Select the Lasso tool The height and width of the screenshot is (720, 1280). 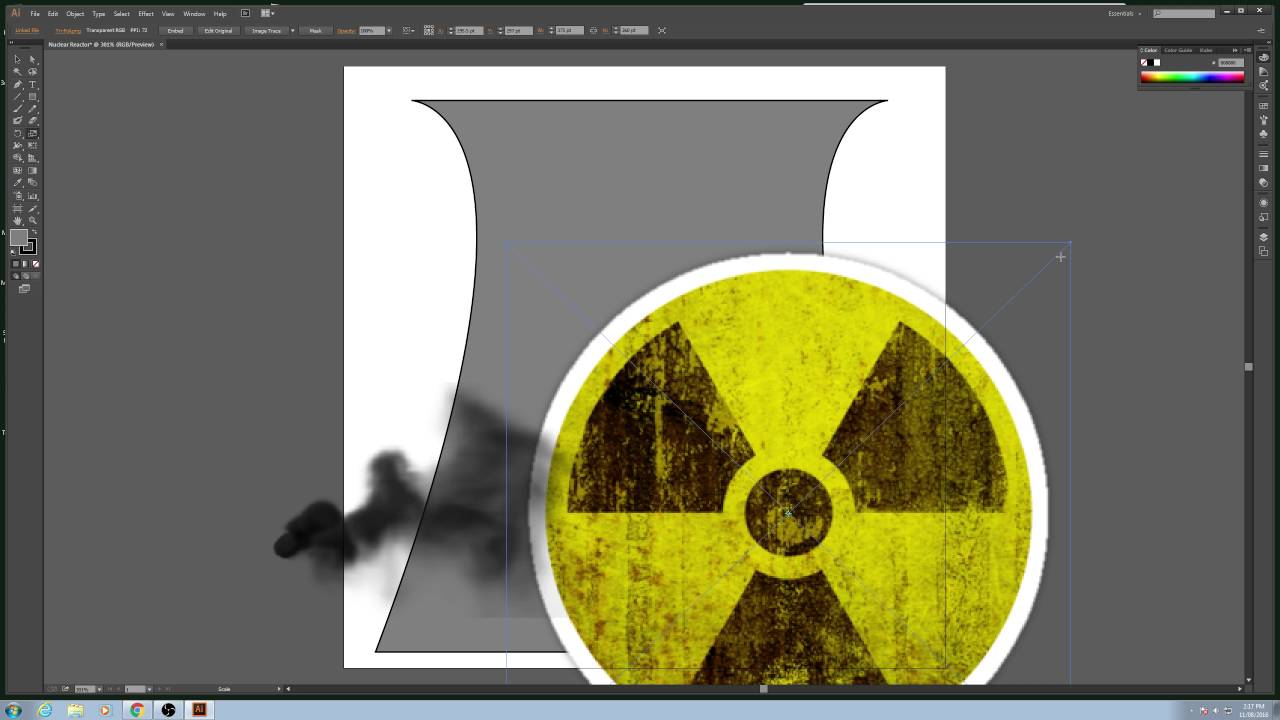tap(32, 72)
